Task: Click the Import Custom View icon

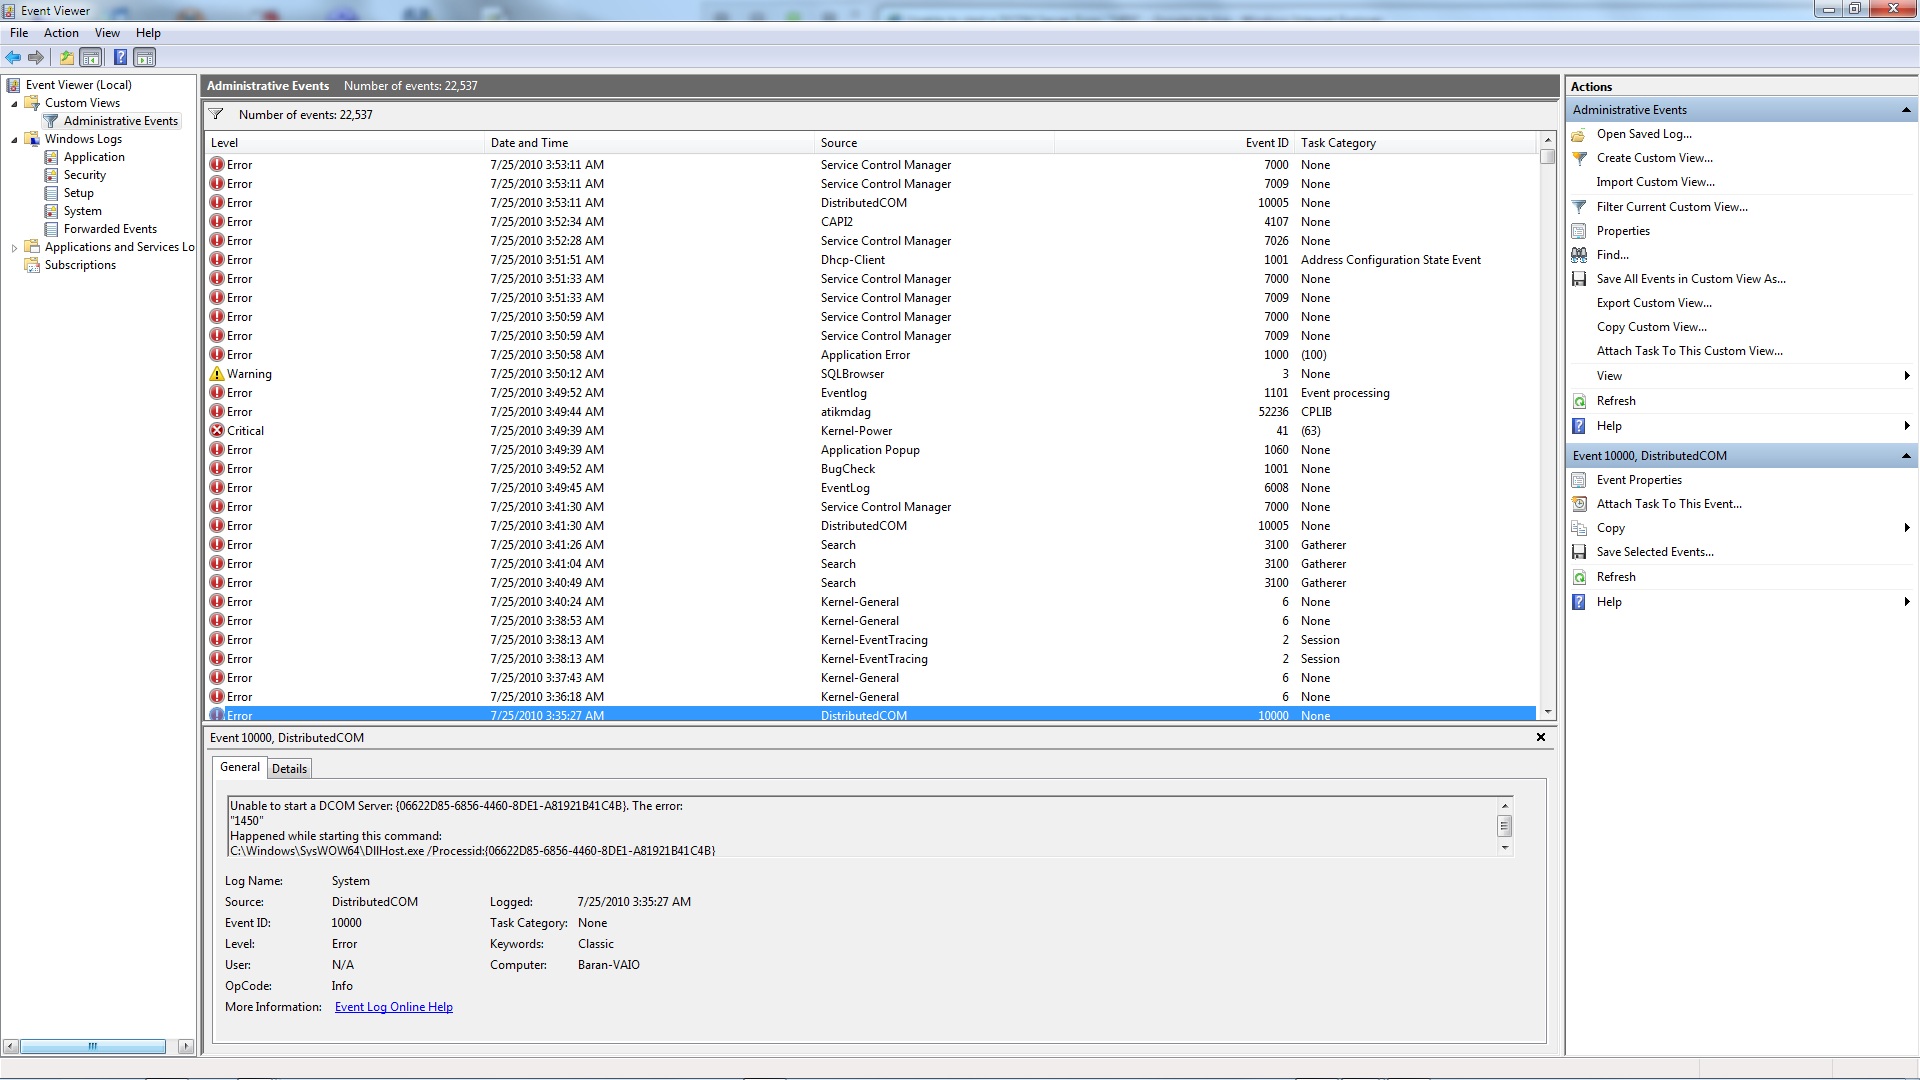Action: (x=1655, y=182)
